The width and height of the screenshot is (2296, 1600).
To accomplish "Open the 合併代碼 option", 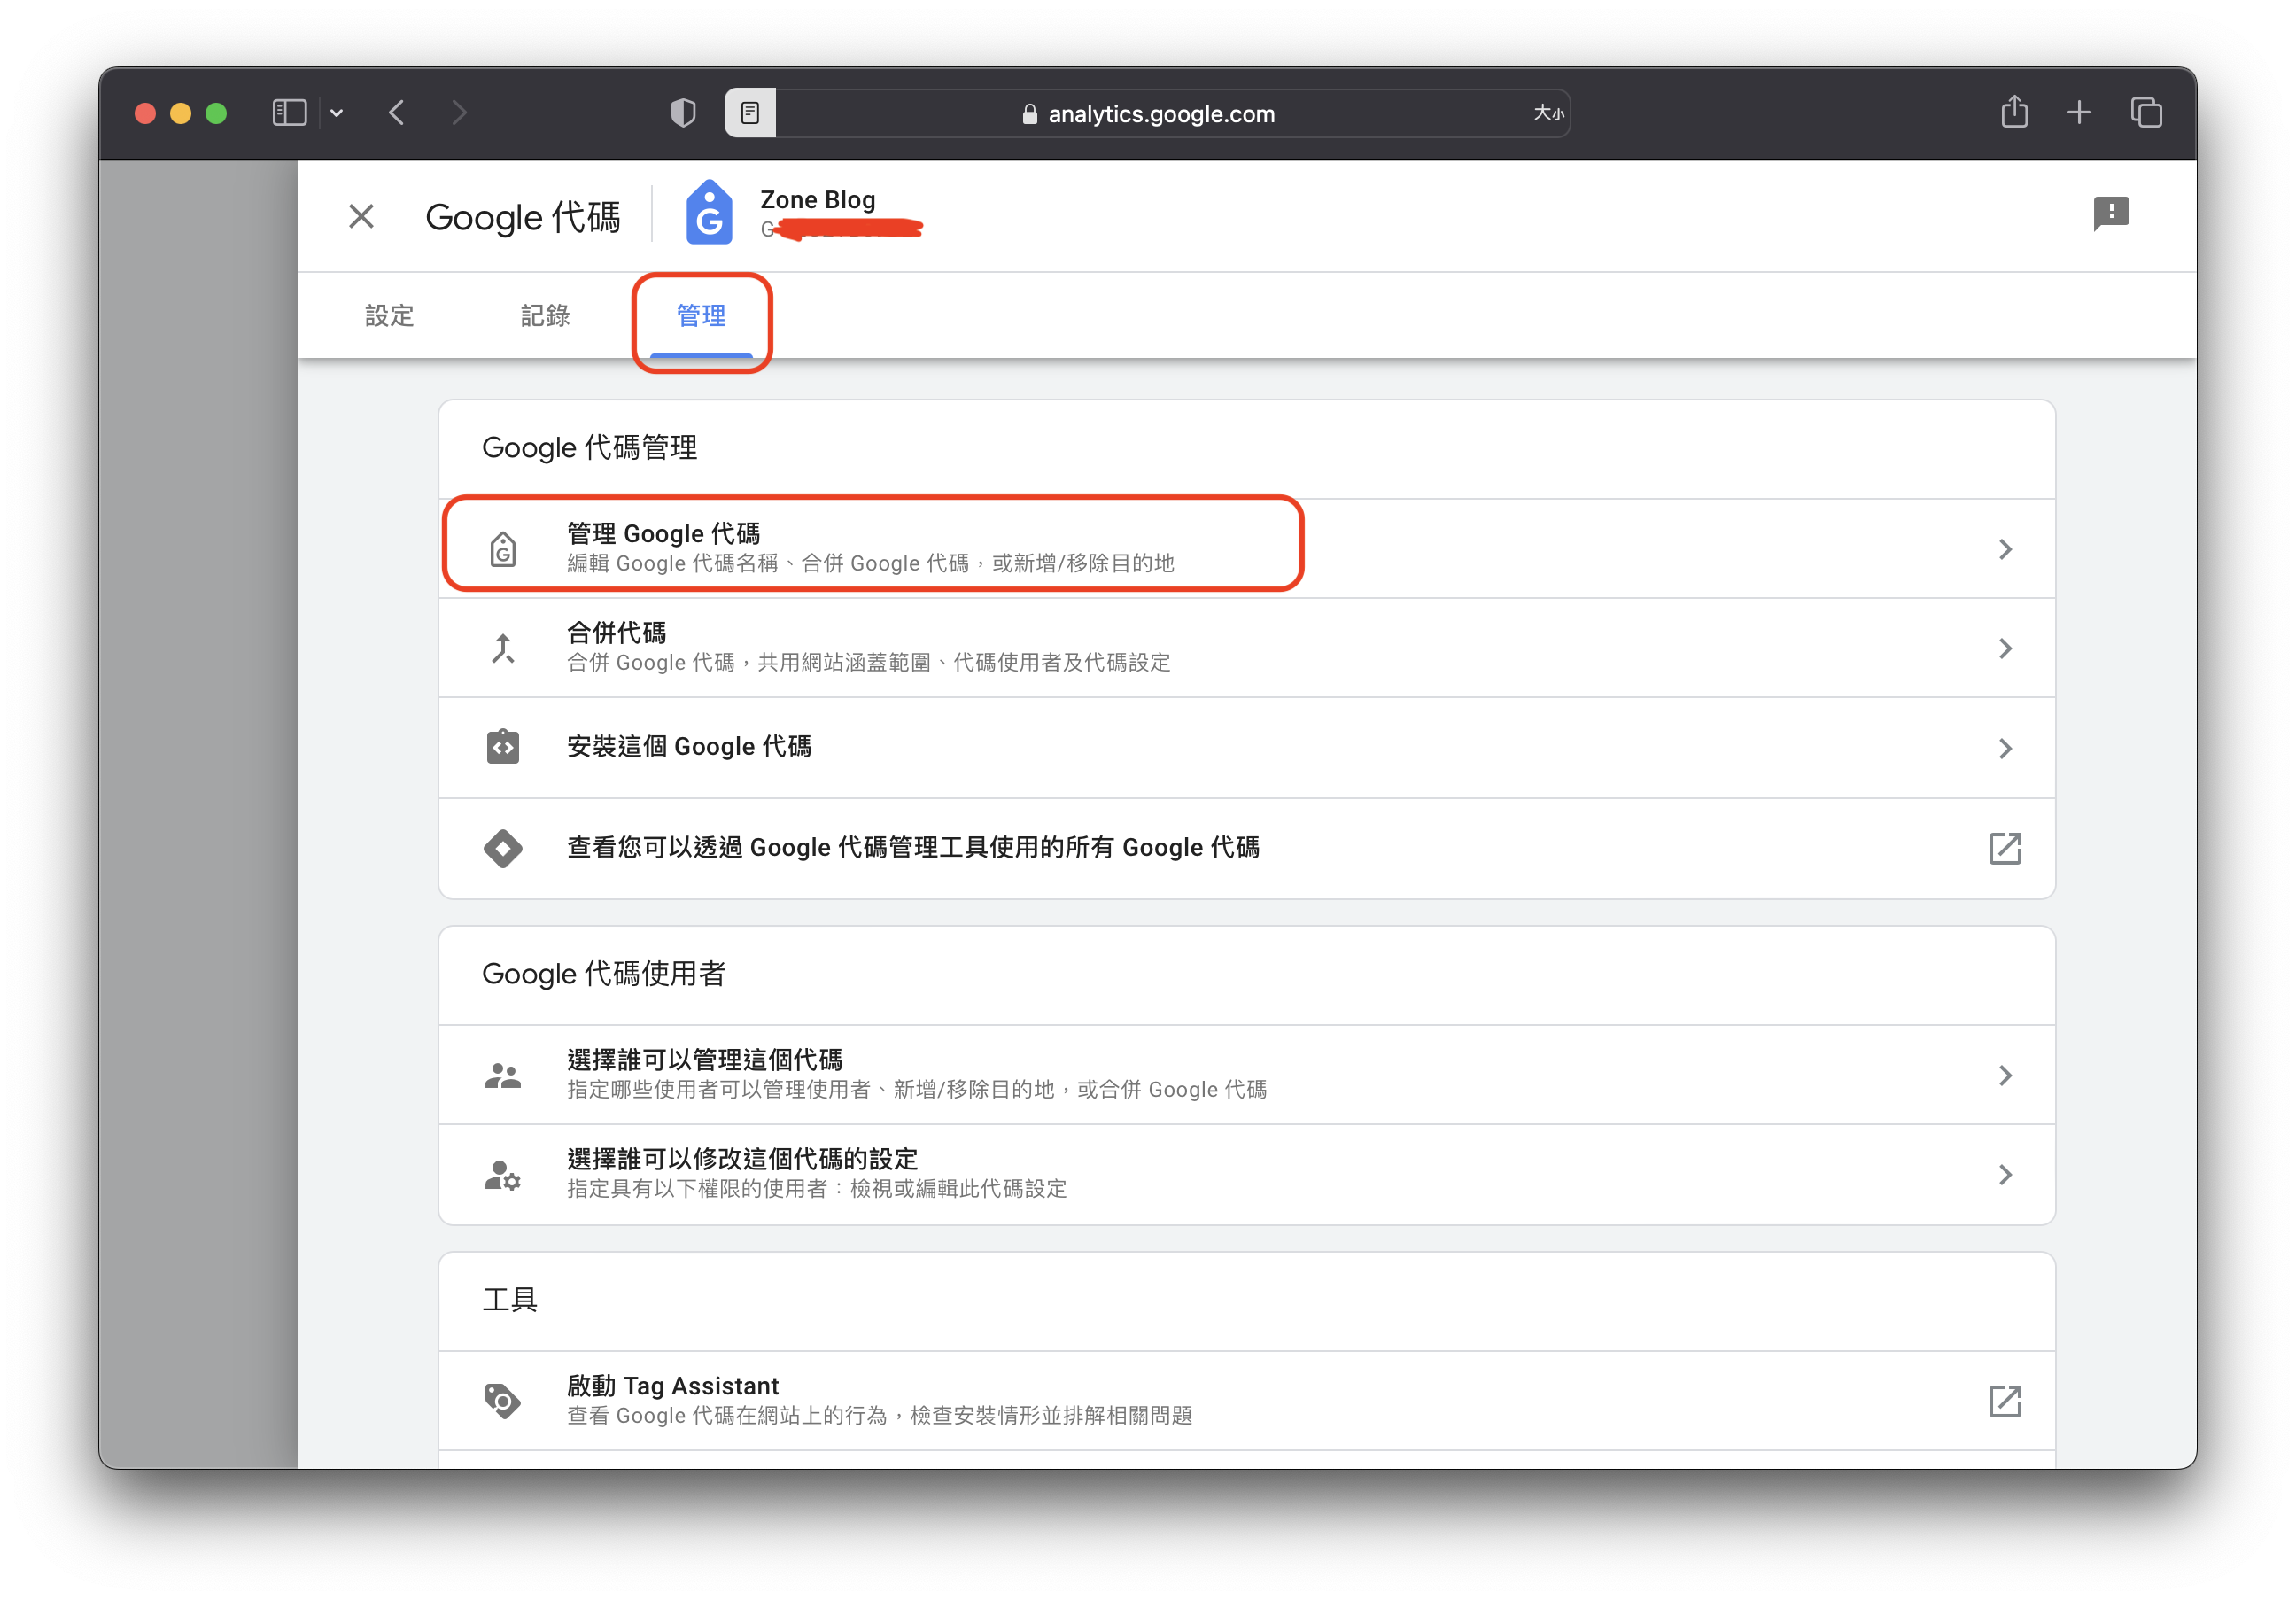I will [1246, 648].
